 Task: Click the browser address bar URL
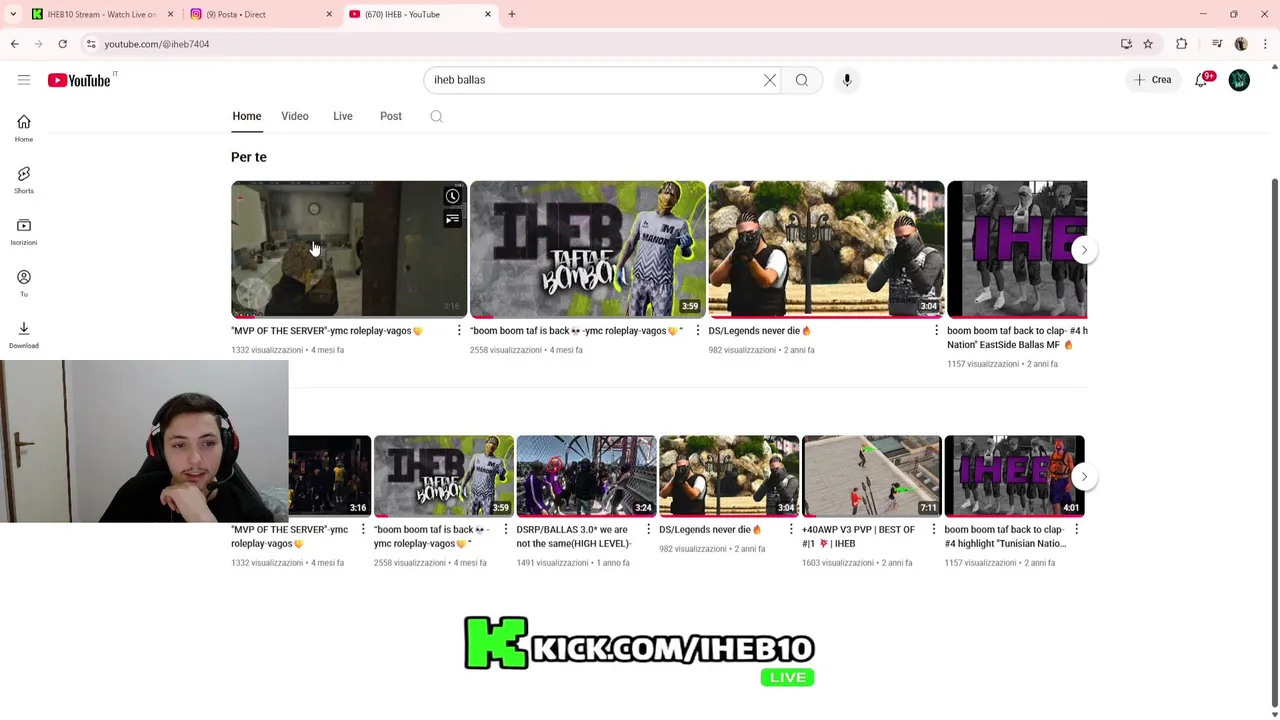157,44
